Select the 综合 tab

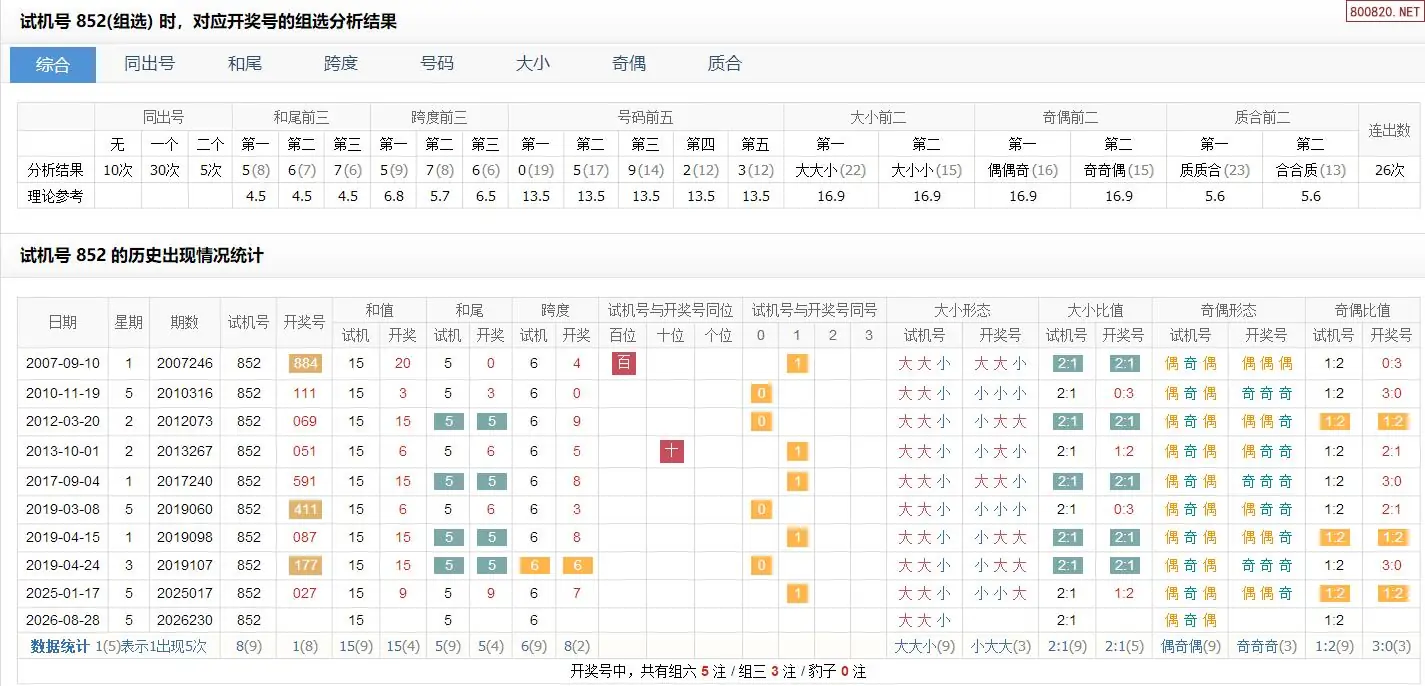53,64
